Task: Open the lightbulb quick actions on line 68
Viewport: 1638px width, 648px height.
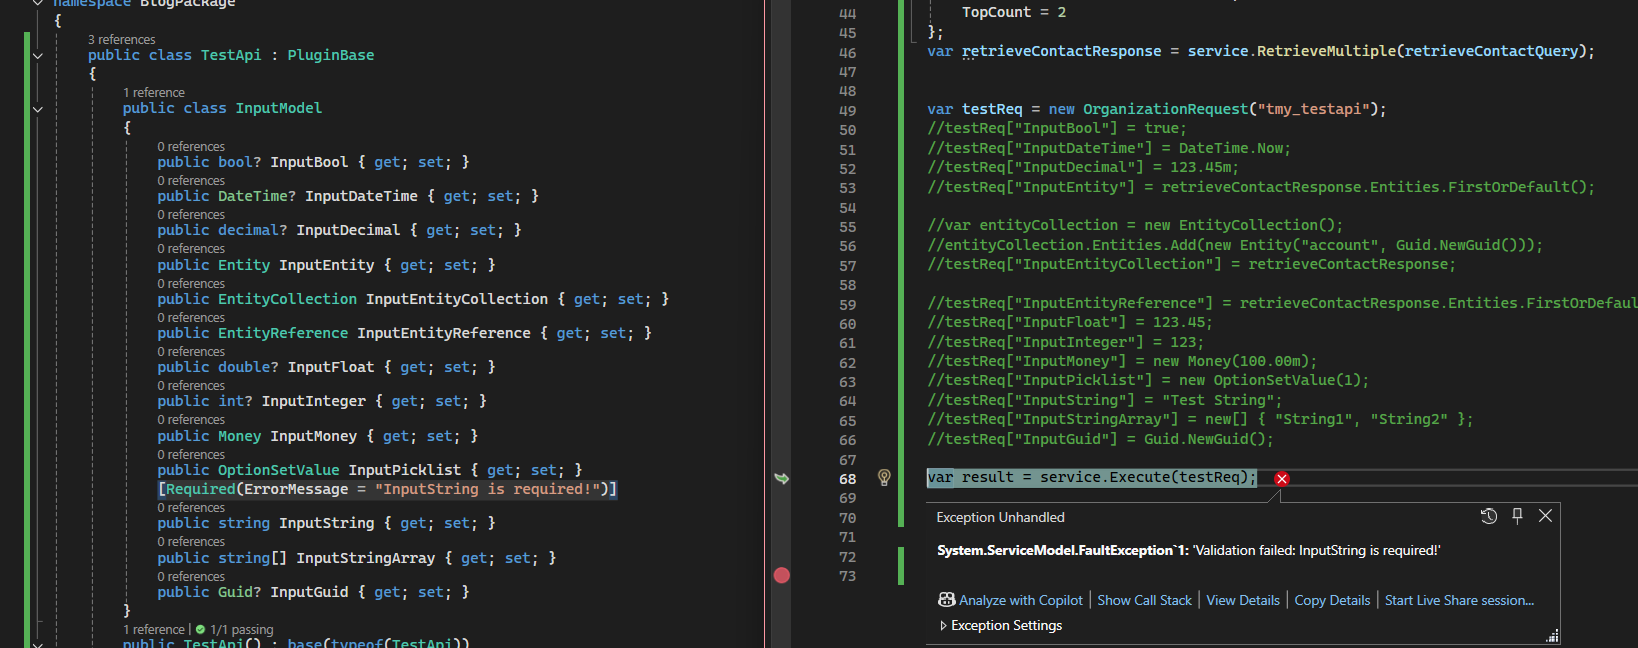Action: tap(884, 478)
